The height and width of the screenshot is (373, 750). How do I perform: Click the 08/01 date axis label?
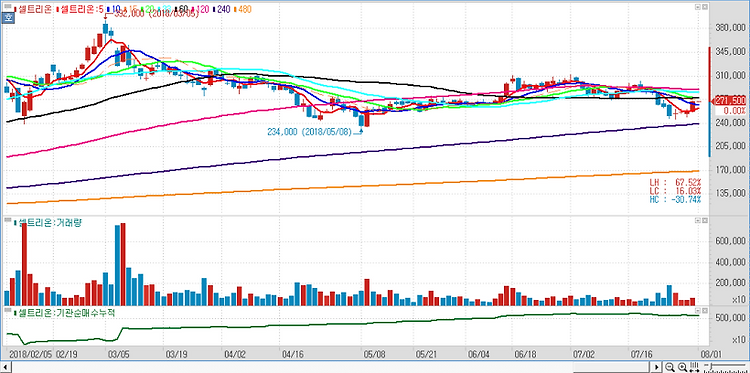711,355
